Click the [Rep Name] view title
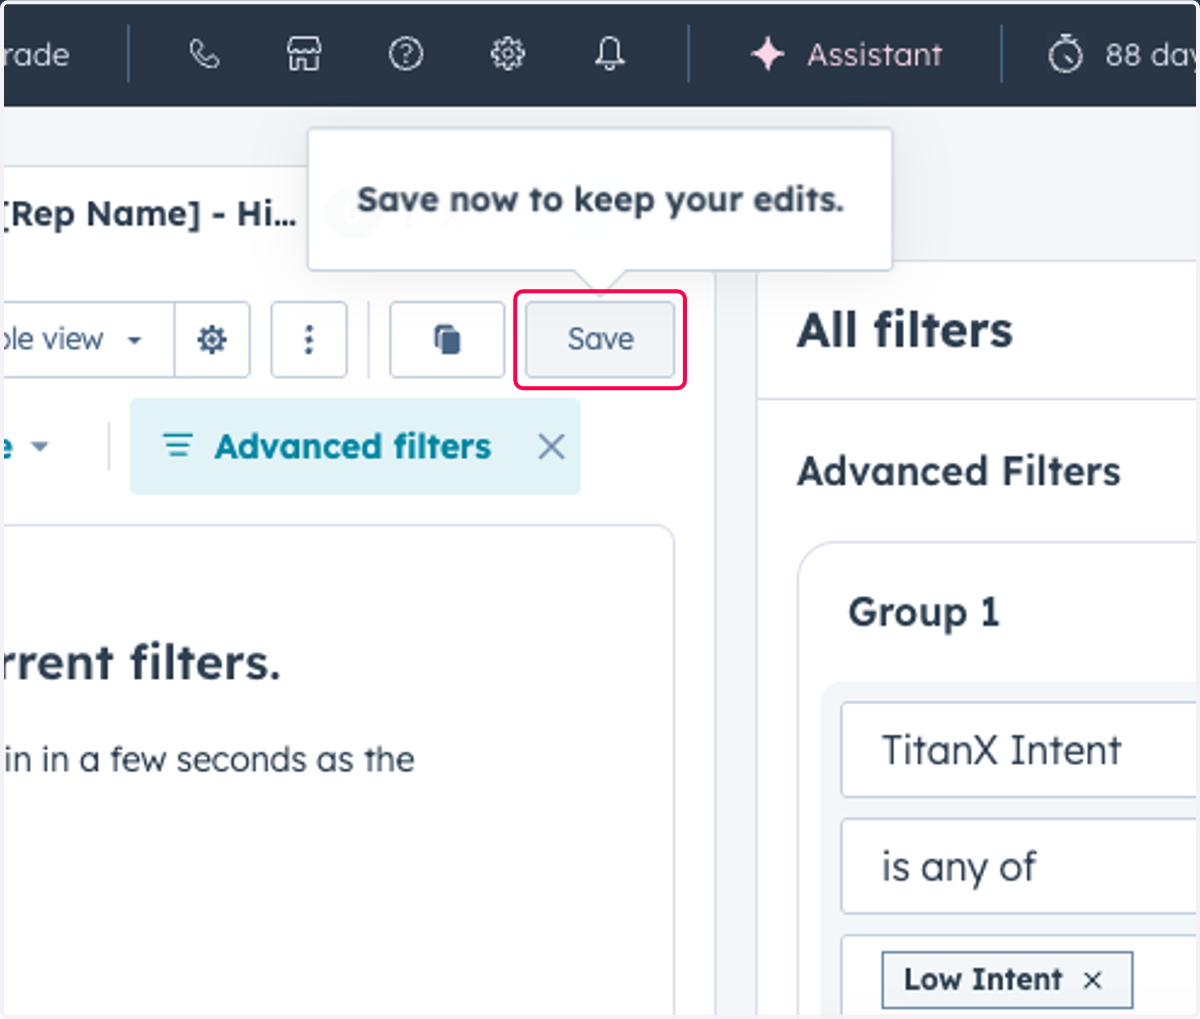Image resolution: width=1200 pixels, height=1019 pixels. point(150,214)
